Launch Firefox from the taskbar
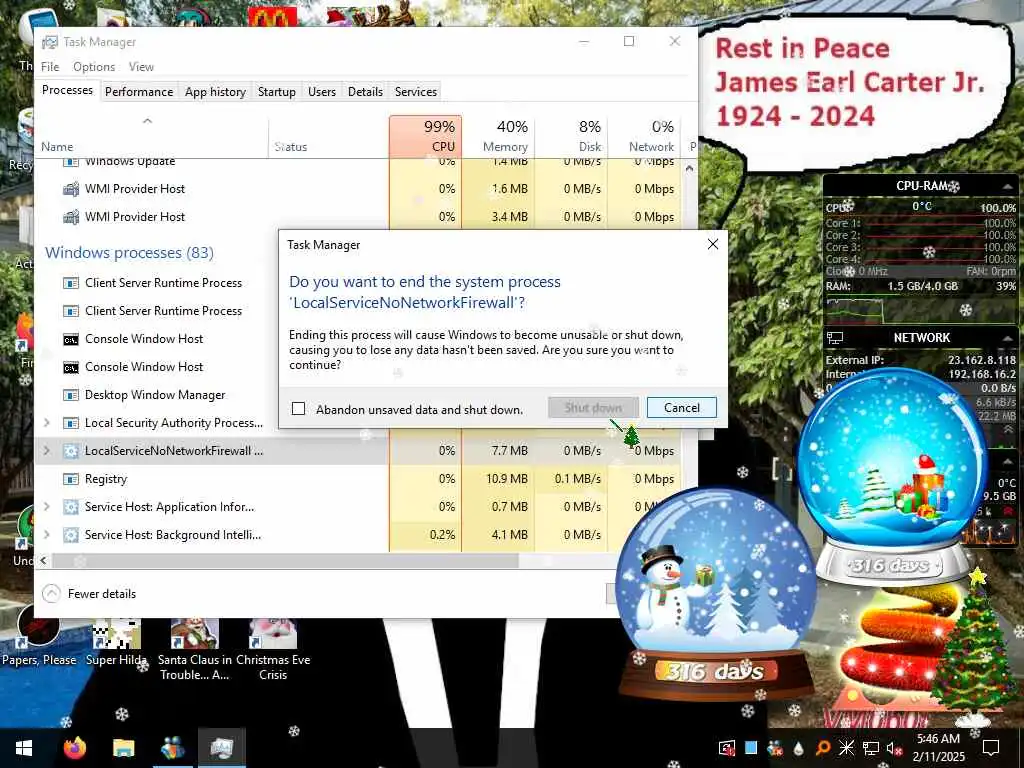This screenshot has height=768, width=1024. pos(74,748)
